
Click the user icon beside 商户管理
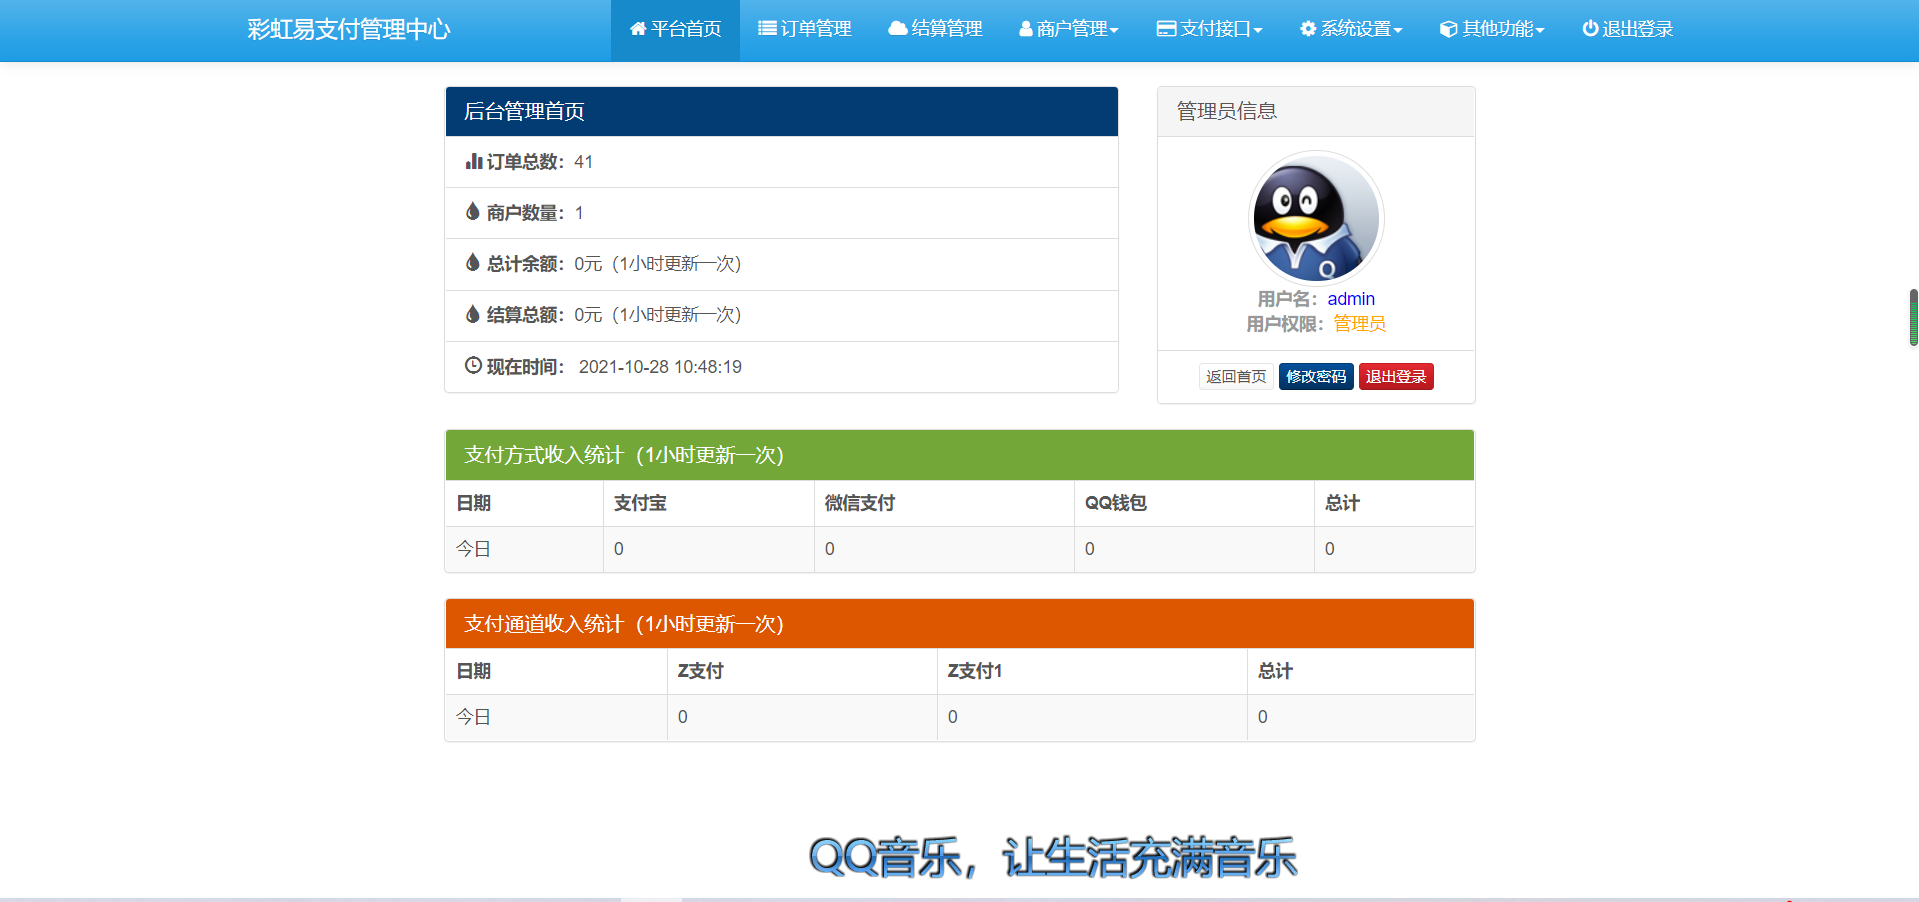tap(1025, 30)
